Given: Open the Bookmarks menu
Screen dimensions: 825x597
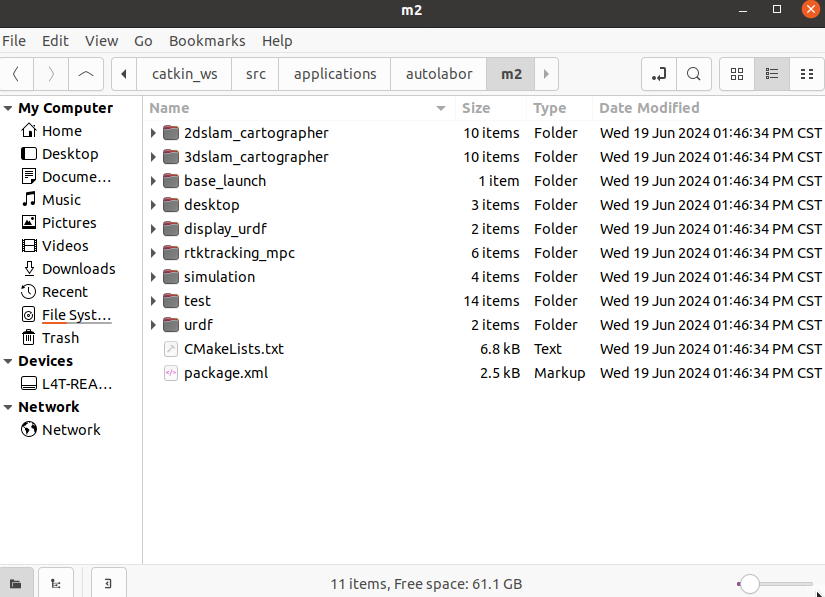Looking at the screenshot, I should pyautogui.click(x=207, y=41).
